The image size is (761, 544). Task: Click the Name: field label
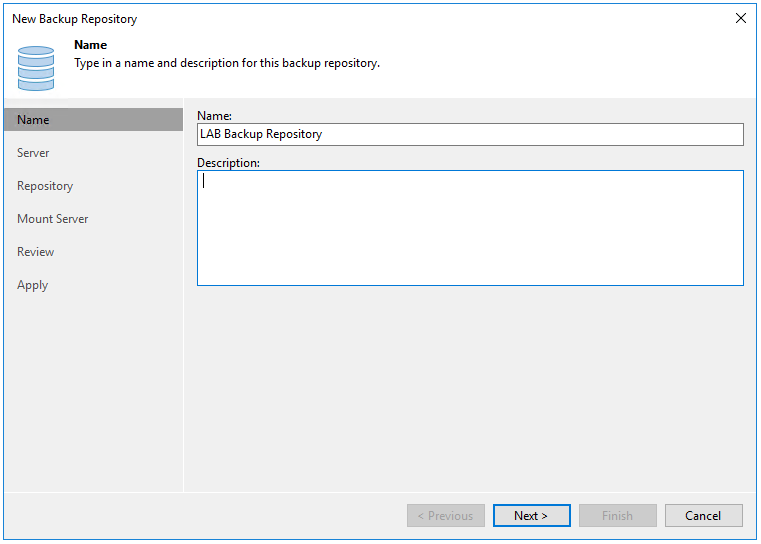pos(214,116)
